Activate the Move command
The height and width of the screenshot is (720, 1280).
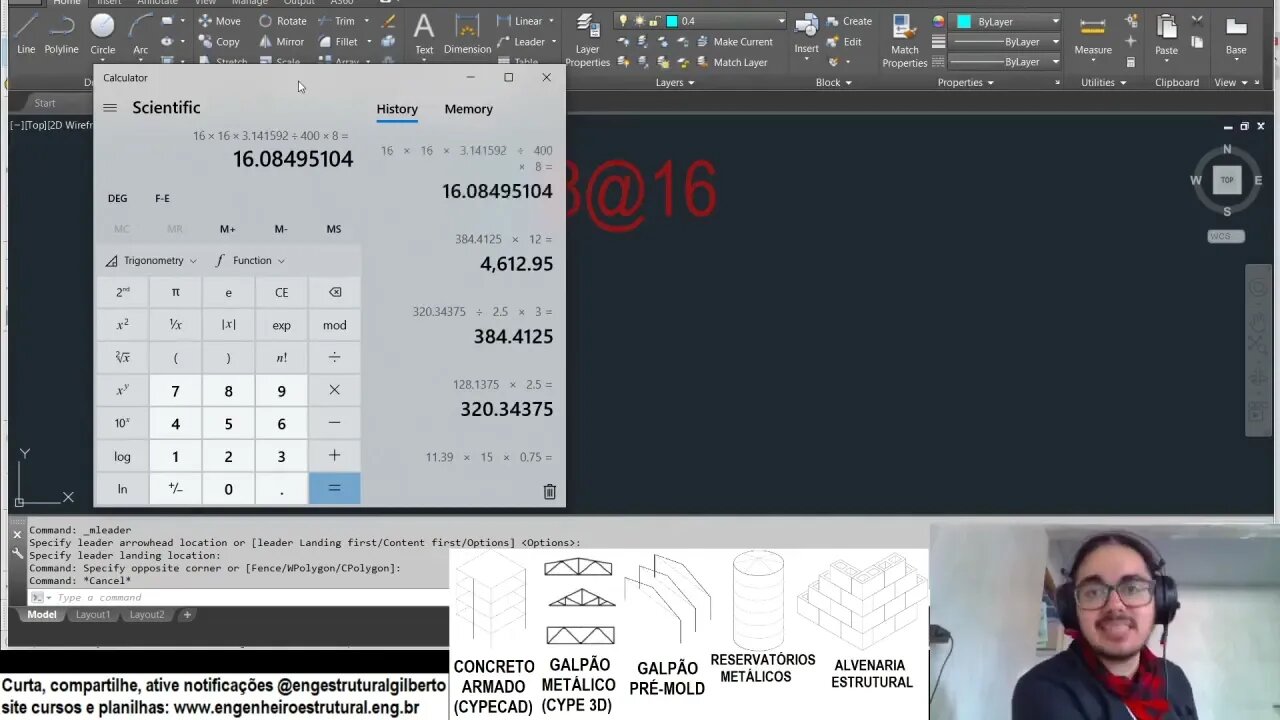click(x=219, y=21)
